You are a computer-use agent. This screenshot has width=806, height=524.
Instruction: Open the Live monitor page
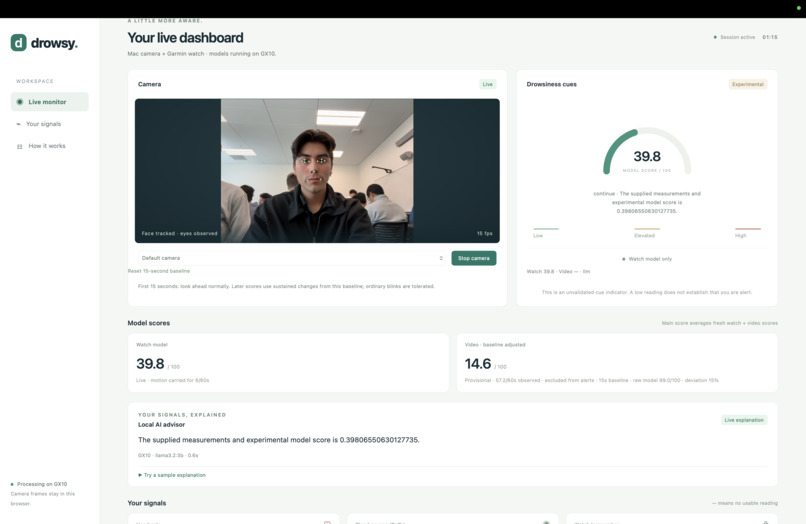(x=49, y=102)
